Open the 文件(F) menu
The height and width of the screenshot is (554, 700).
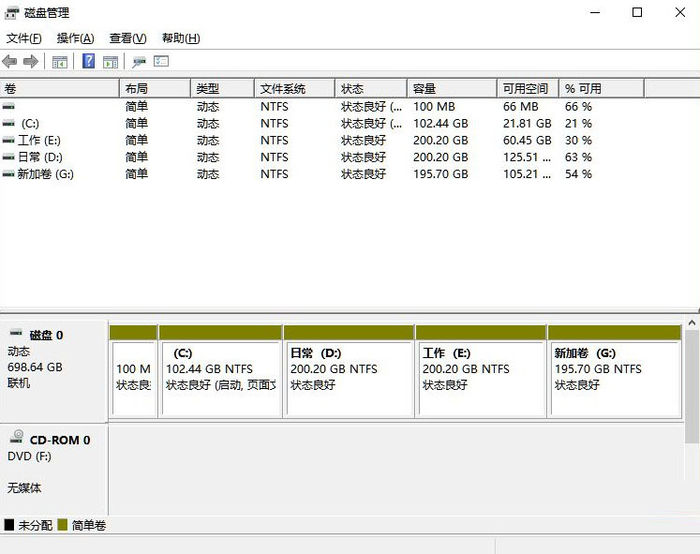(x=24, y=38)
